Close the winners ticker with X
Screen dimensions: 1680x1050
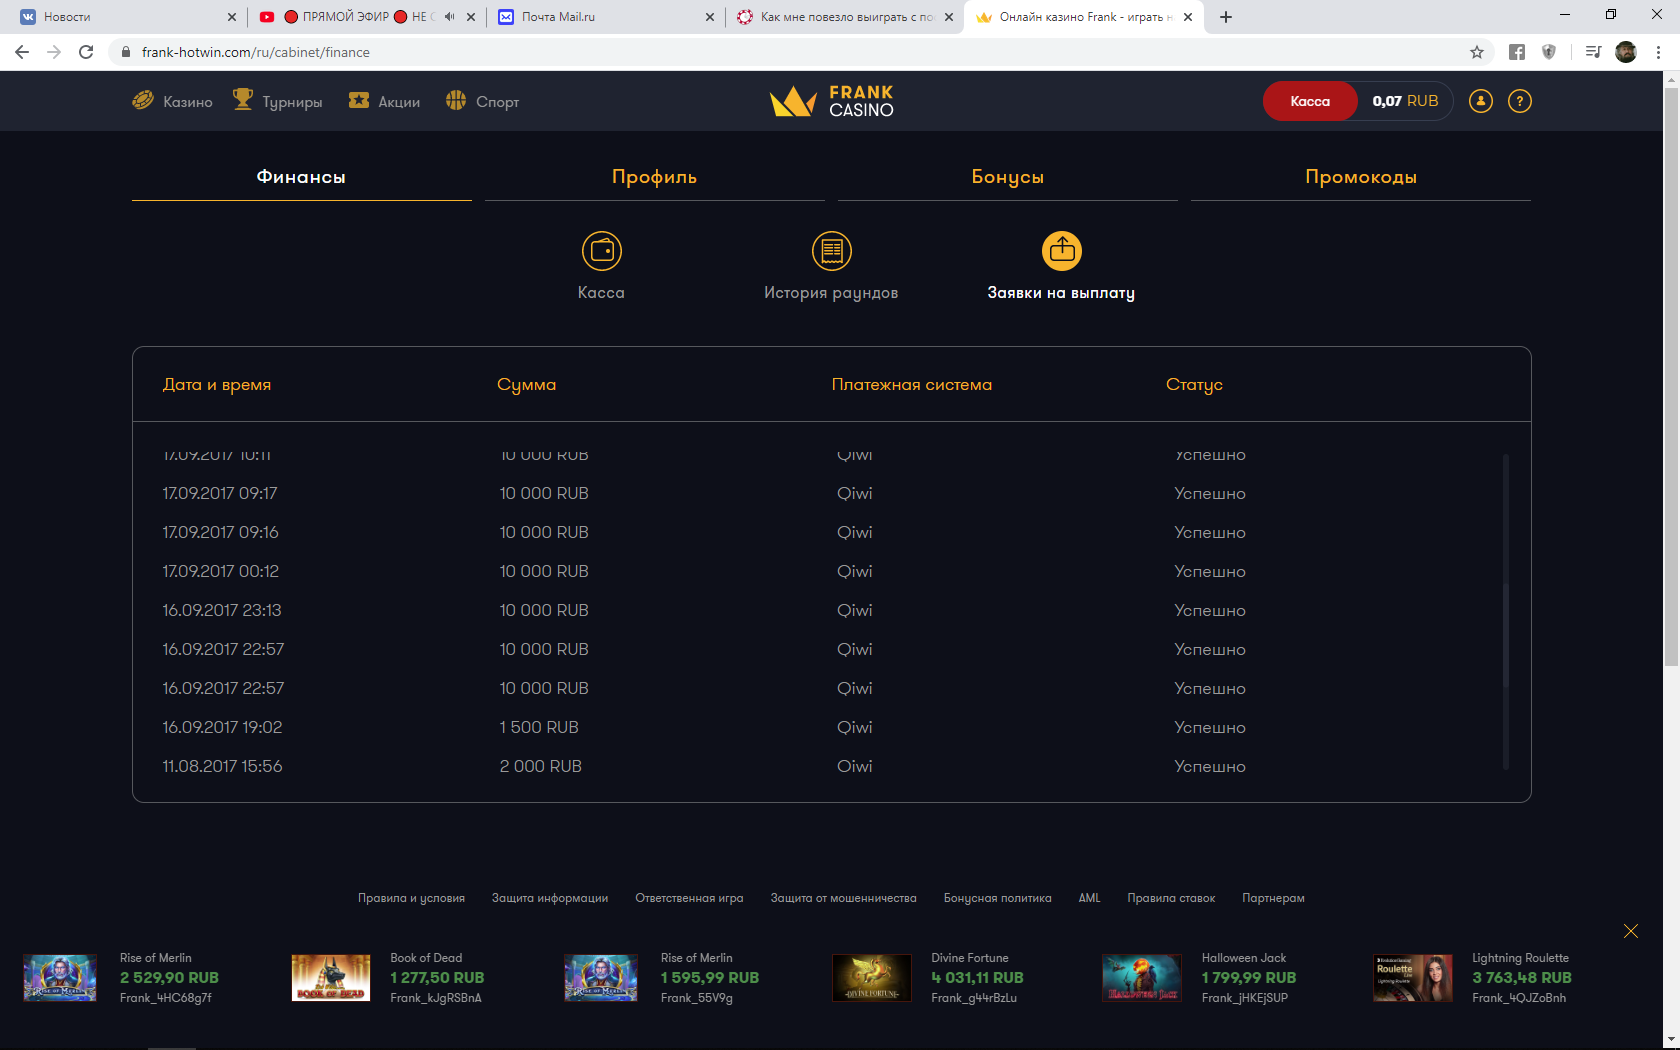(x=1630, y=931)
